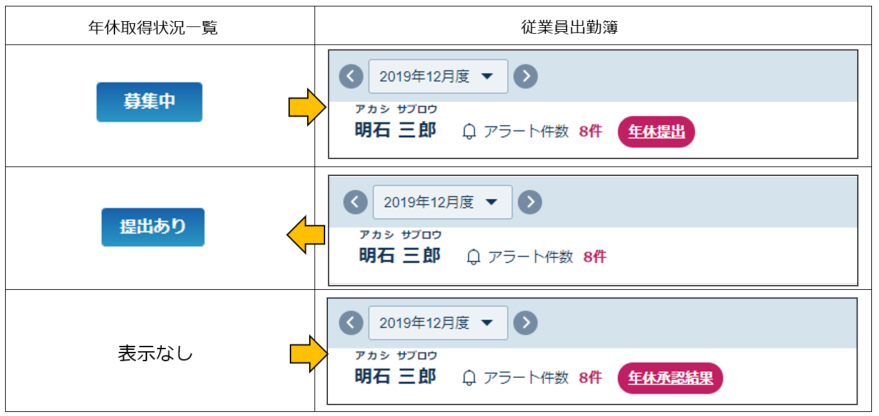This screenshot has height=416, width=879.
Task: Go to next month in middle panel
Action: pyautogui.click(x=530, y=202)
